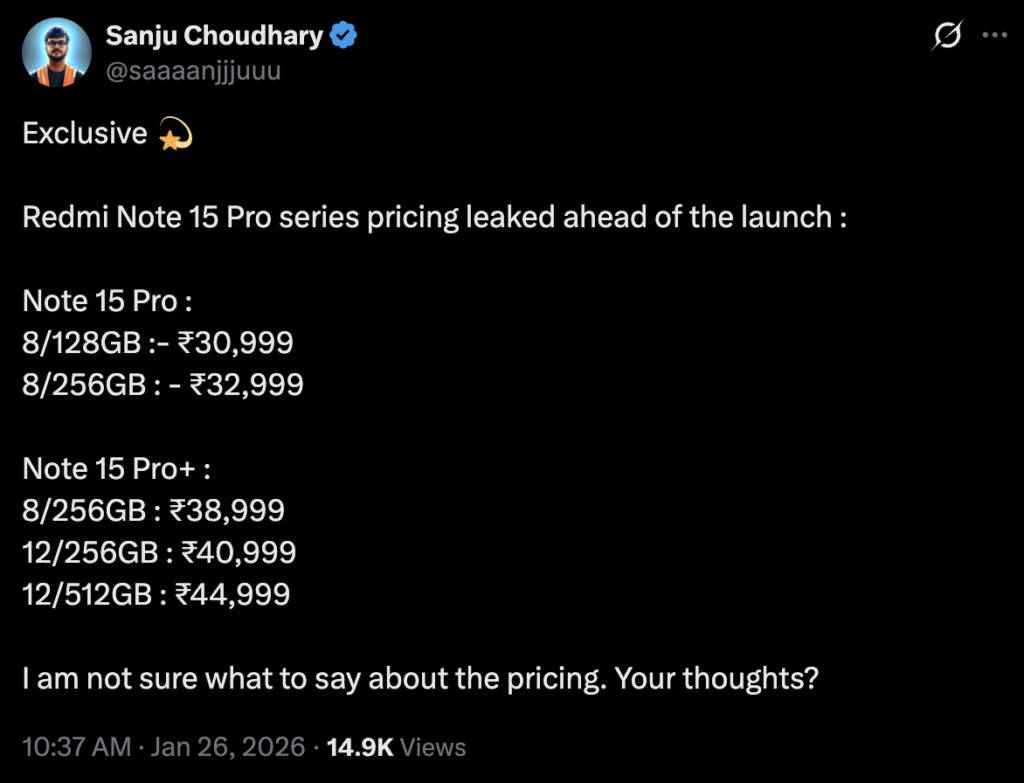1024x783 pixels.
Task: Click the 8/128GB ₹30,999 price line
Action: pyautogui.click(x=158, y=343)
